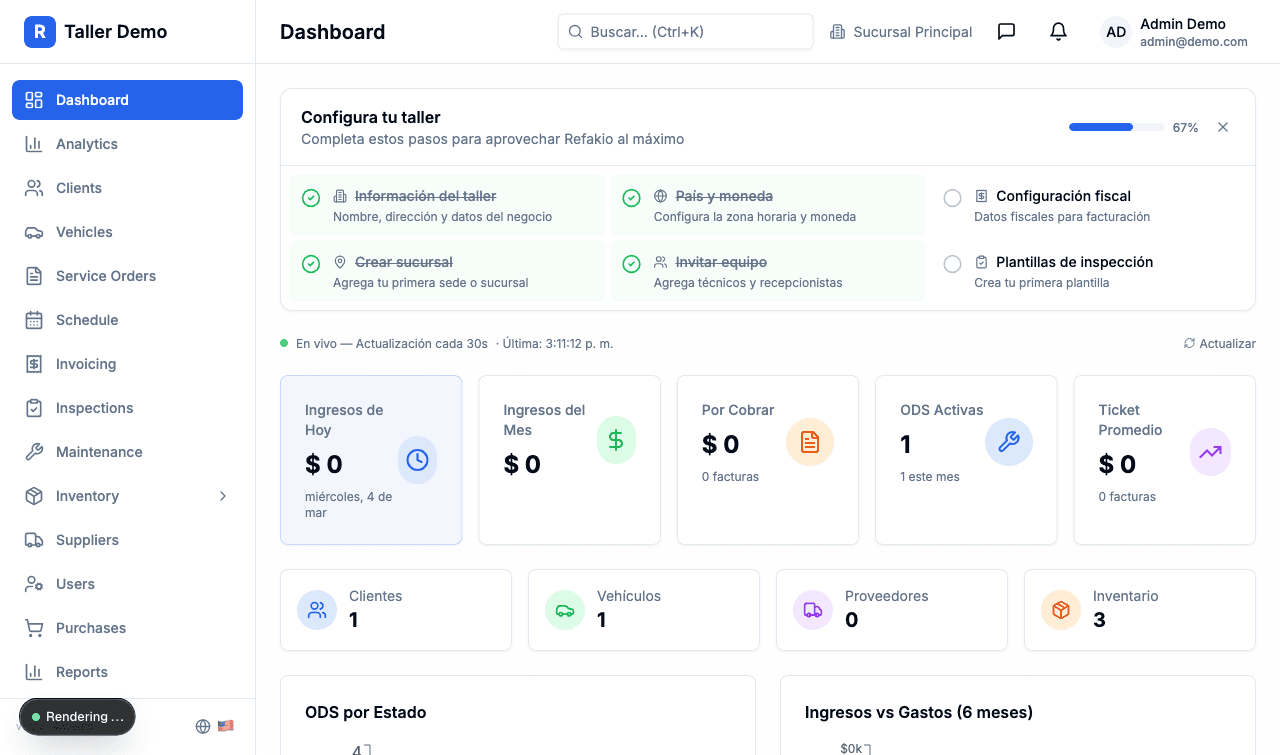
Task: Toggle the Crear sucursal checkmark
Action: (x=311, y=264)
